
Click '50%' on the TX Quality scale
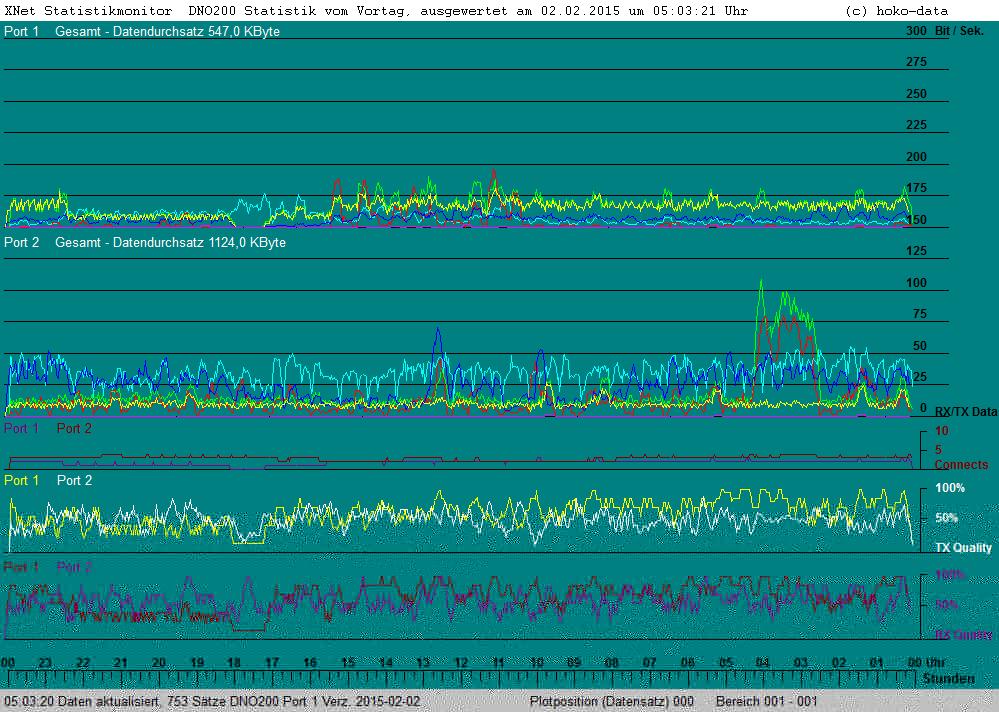tap(947, 518)
